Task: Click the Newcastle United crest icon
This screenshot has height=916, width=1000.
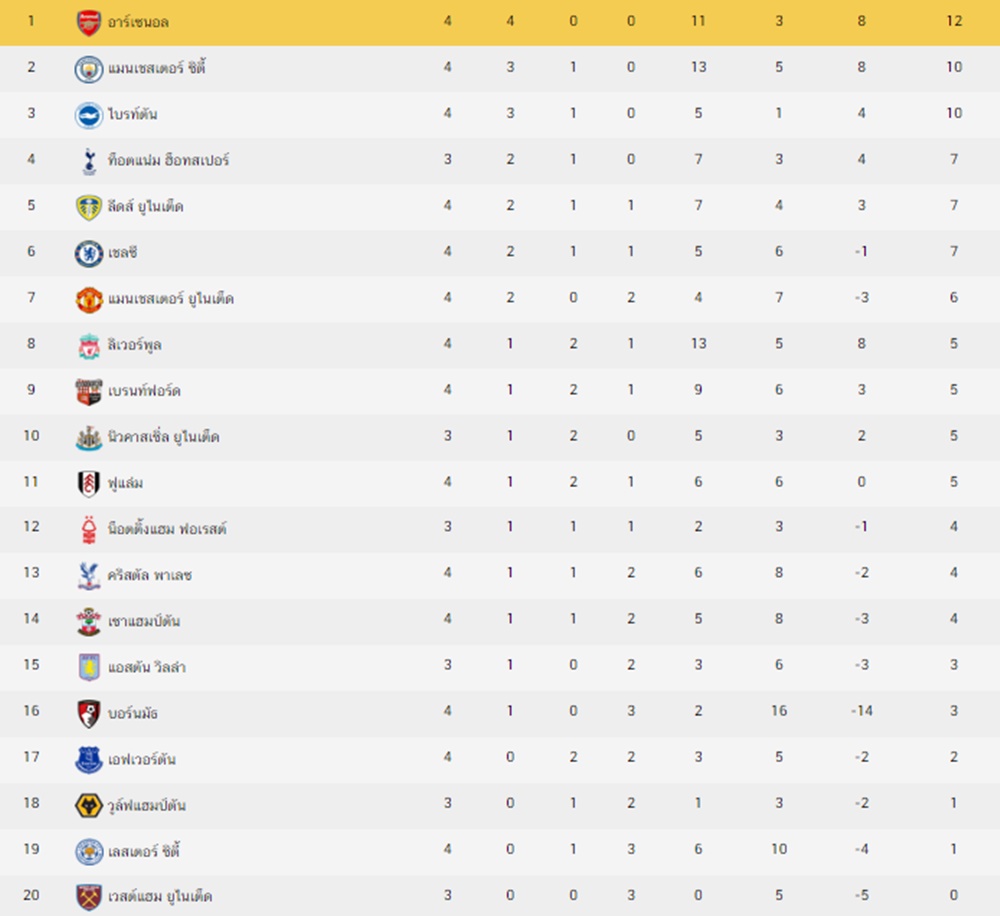Action: tap(89, 437)
